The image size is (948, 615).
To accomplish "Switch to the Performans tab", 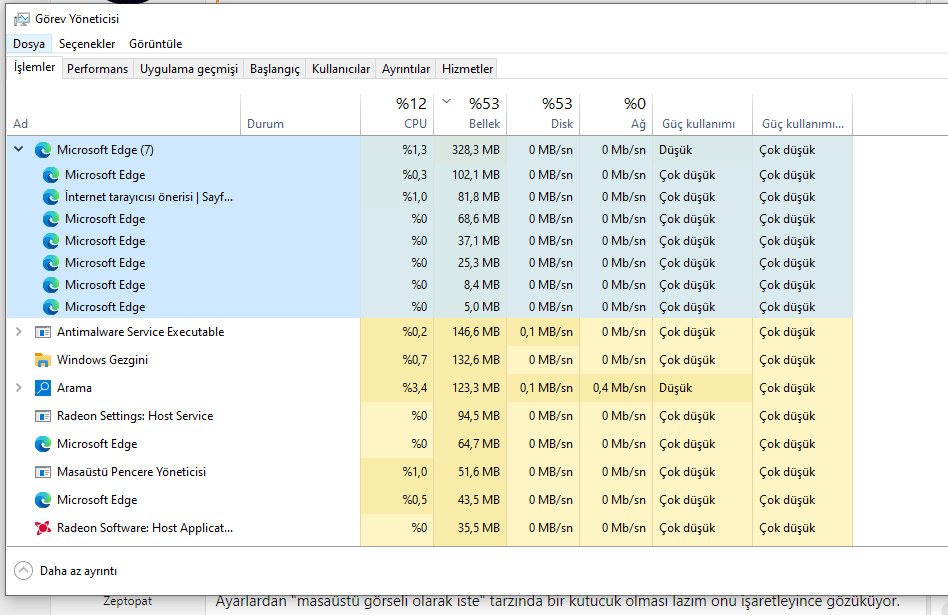I will pyautogui.click(x=98, y=69).
